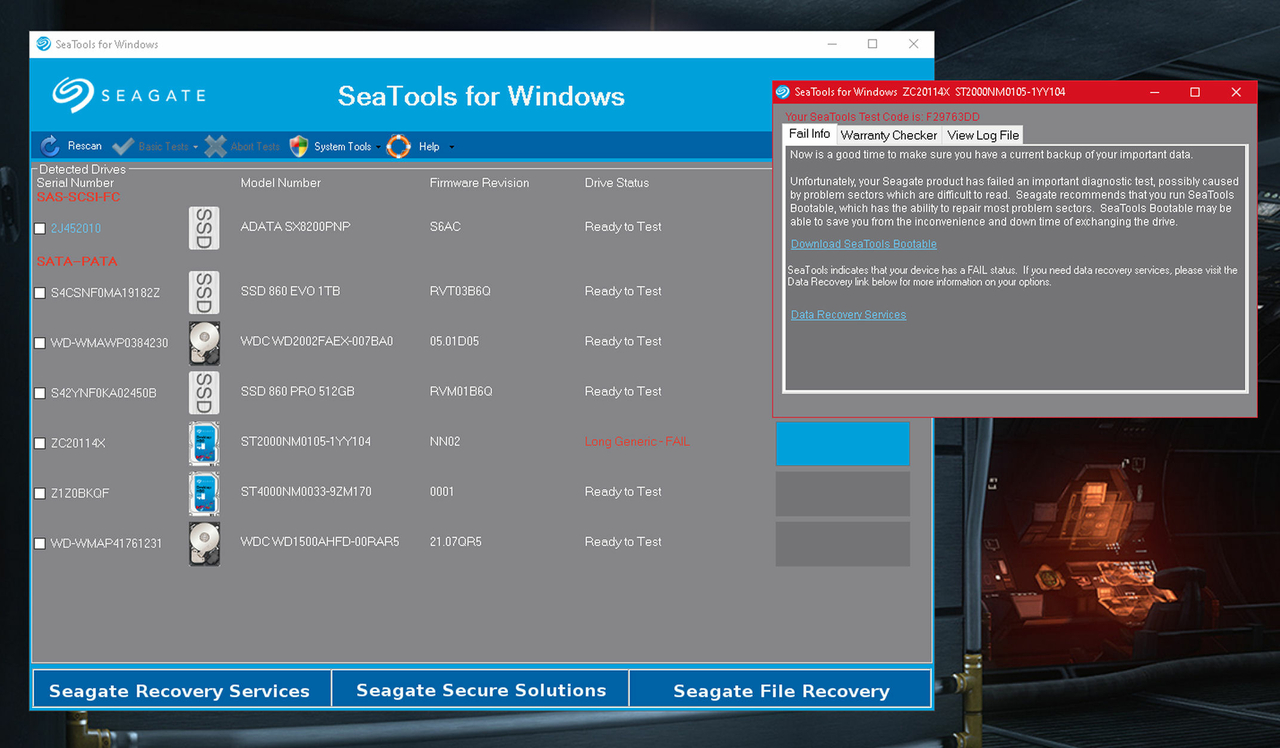Enable the checkbox for S42YNF0KA02450B
Screen dimensions: 1280x748
pyautogui.click(x=40, y=393)
